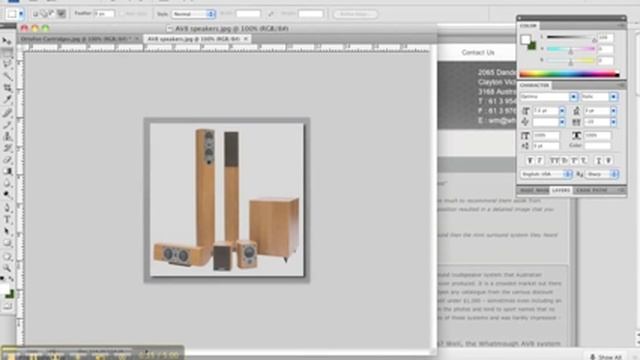Click Show All button at bottom right

[x=606, y=357]
